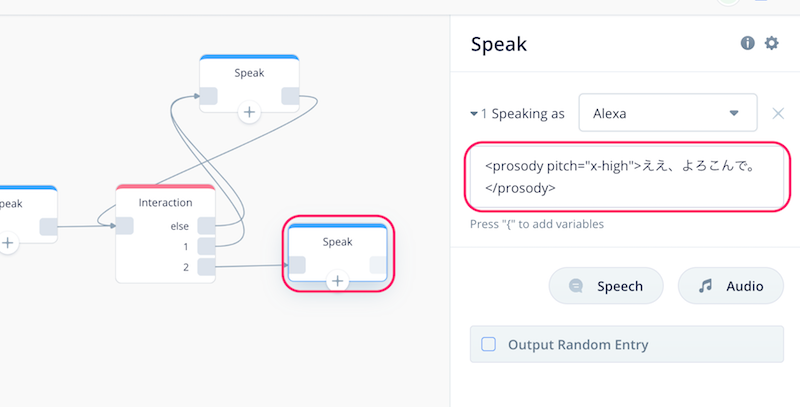
Task: Add step below the selected Speak block
Action: click(x=337, y=281)
